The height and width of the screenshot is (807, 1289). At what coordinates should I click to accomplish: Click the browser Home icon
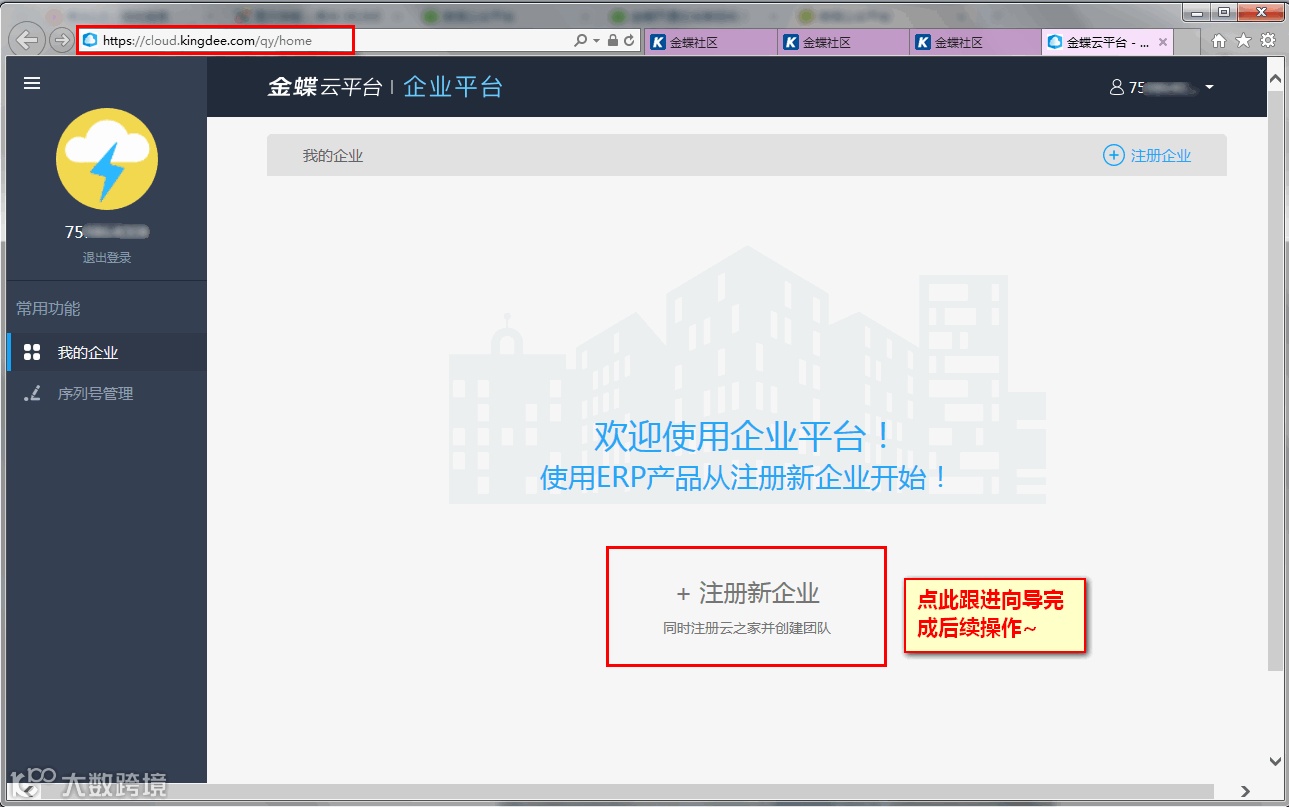tap(1219, 41)
